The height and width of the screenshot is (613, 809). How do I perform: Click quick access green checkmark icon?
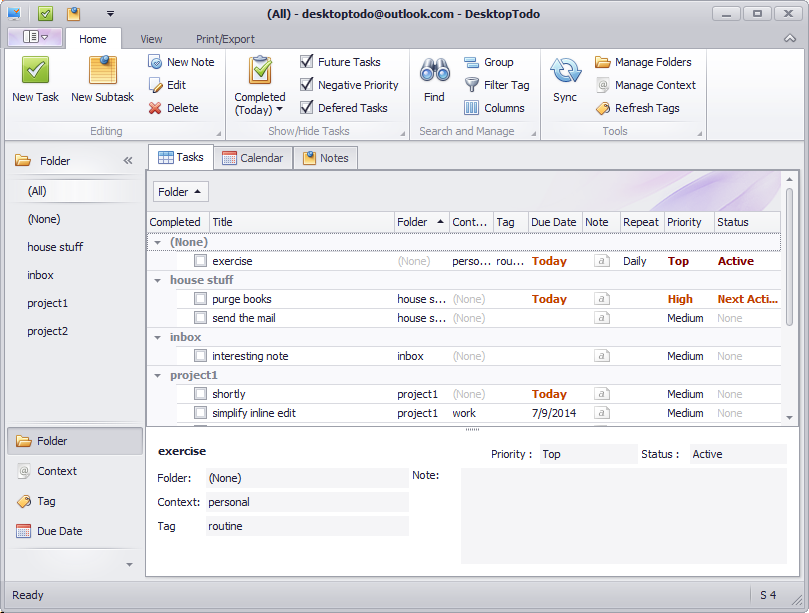[x=45, y=13]
